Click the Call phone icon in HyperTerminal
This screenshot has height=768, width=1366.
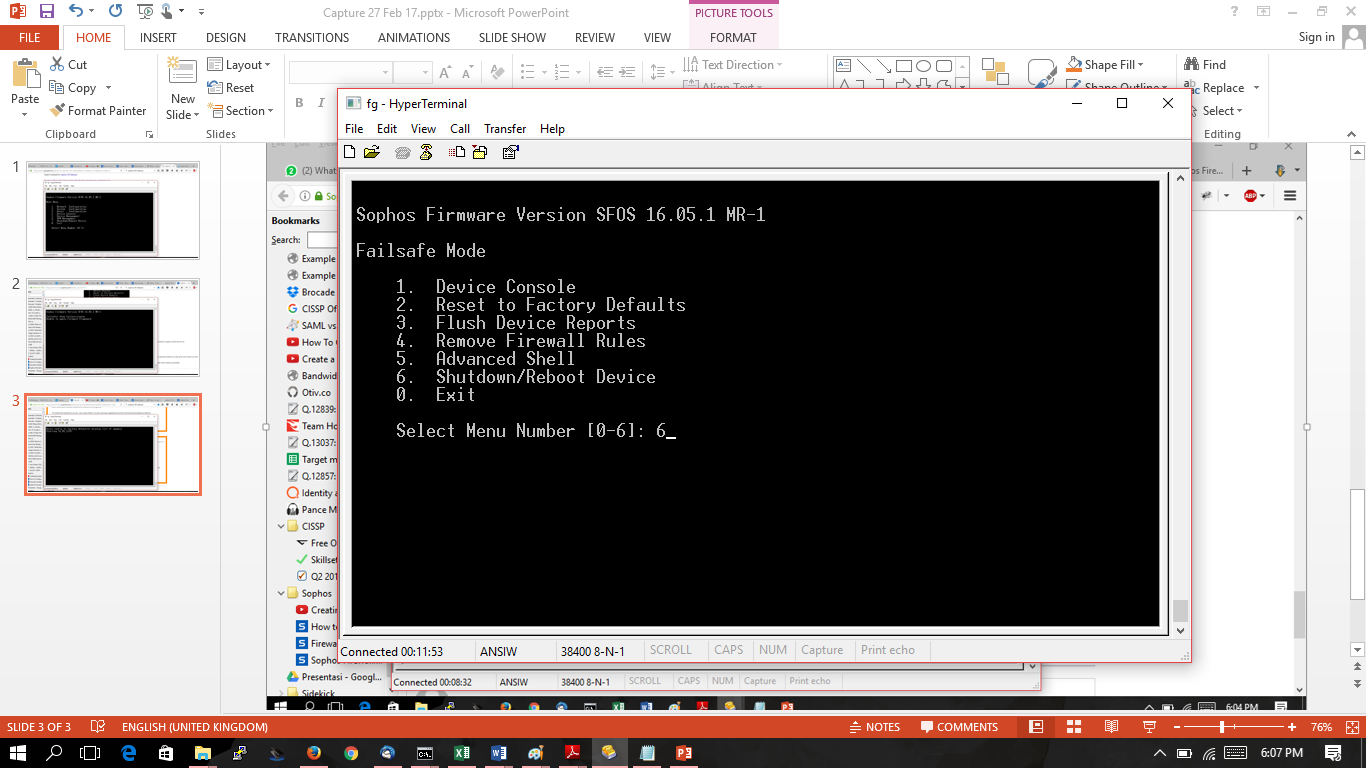[x=402, y=152]
